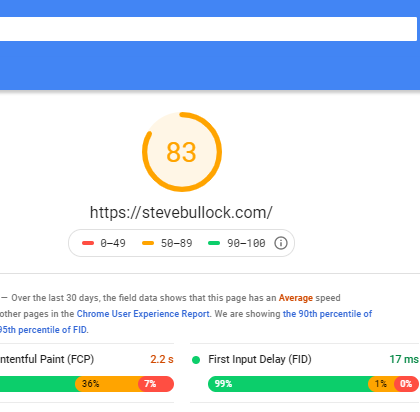Click the score legend info icon

point(281,243)
